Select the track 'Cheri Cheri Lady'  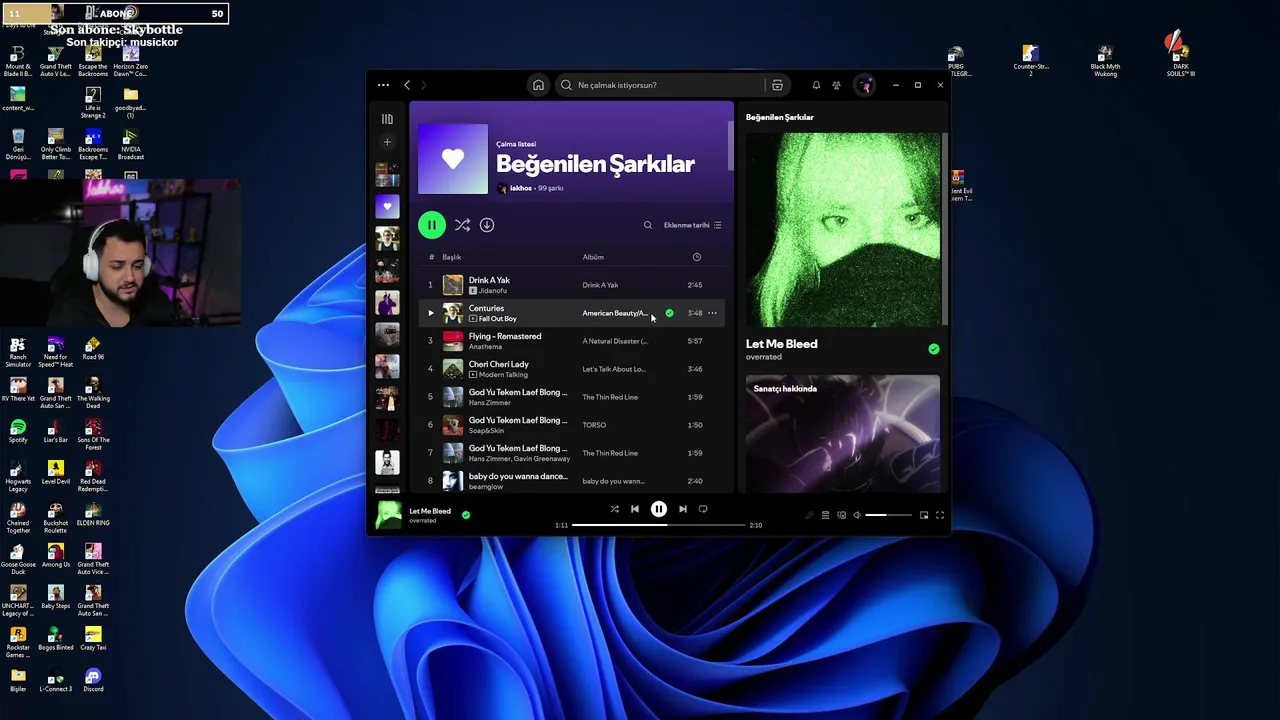click(x=499, y=364)
